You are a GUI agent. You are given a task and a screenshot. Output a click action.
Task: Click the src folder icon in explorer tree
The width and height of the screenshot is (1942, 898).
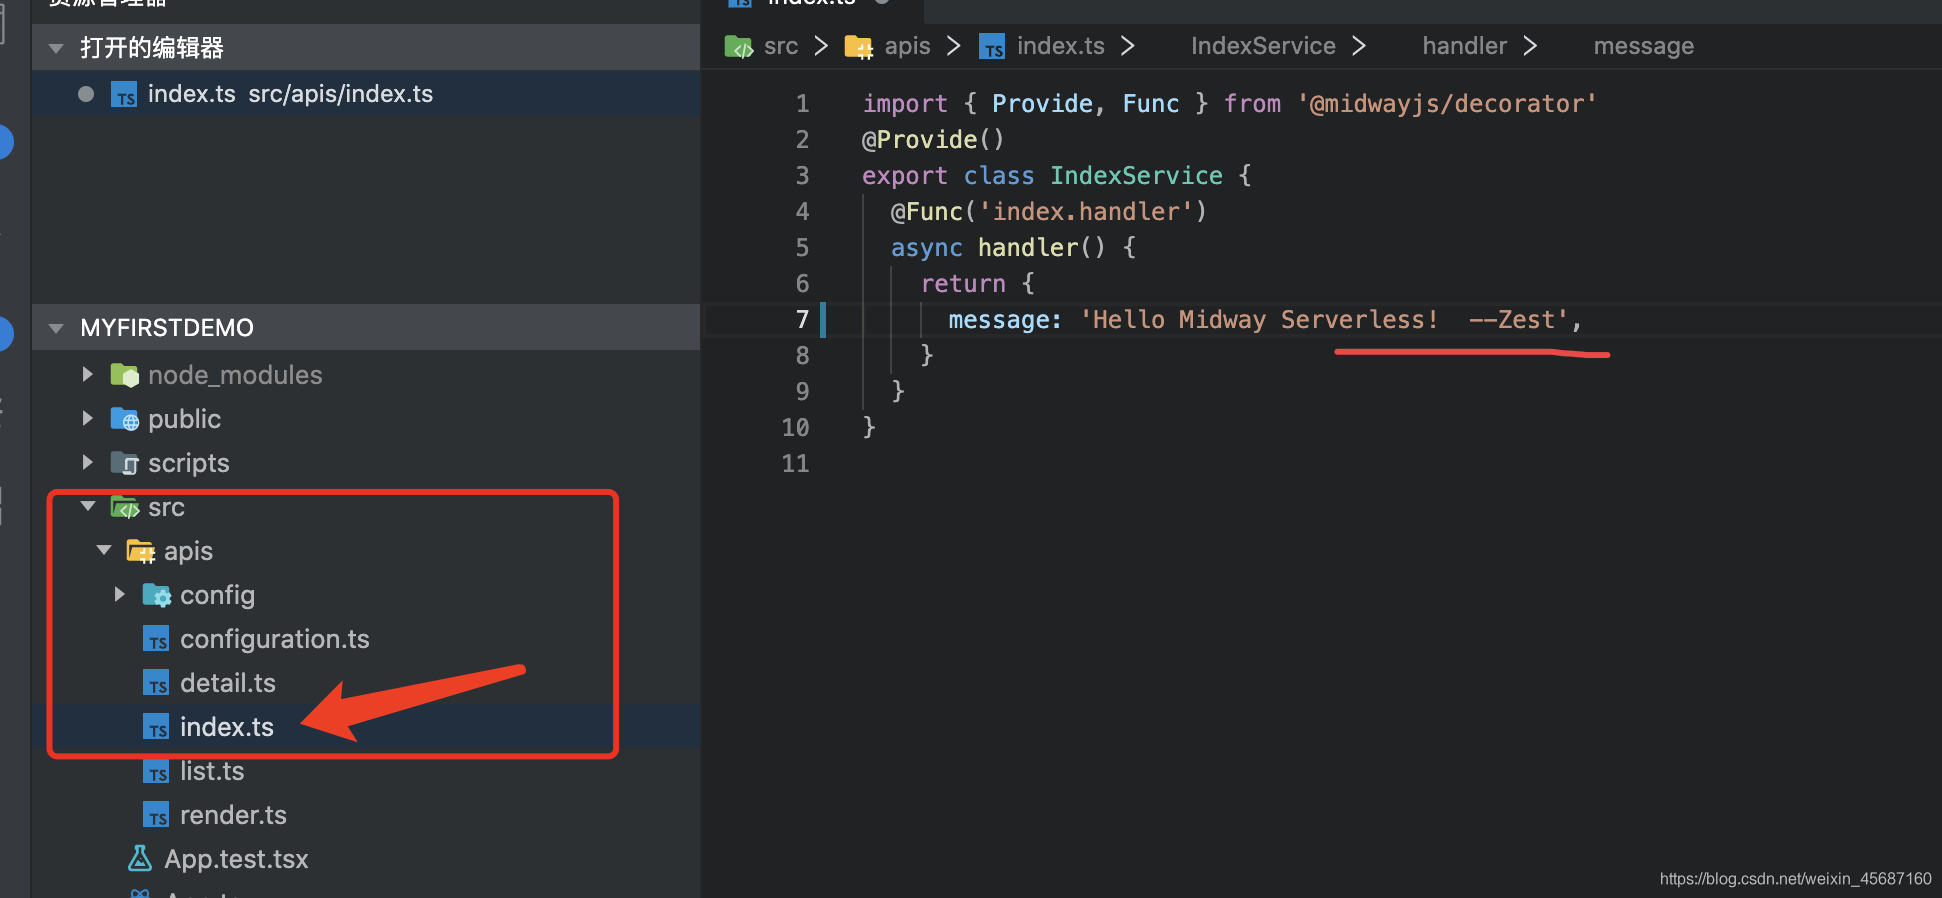coord(125,507)
